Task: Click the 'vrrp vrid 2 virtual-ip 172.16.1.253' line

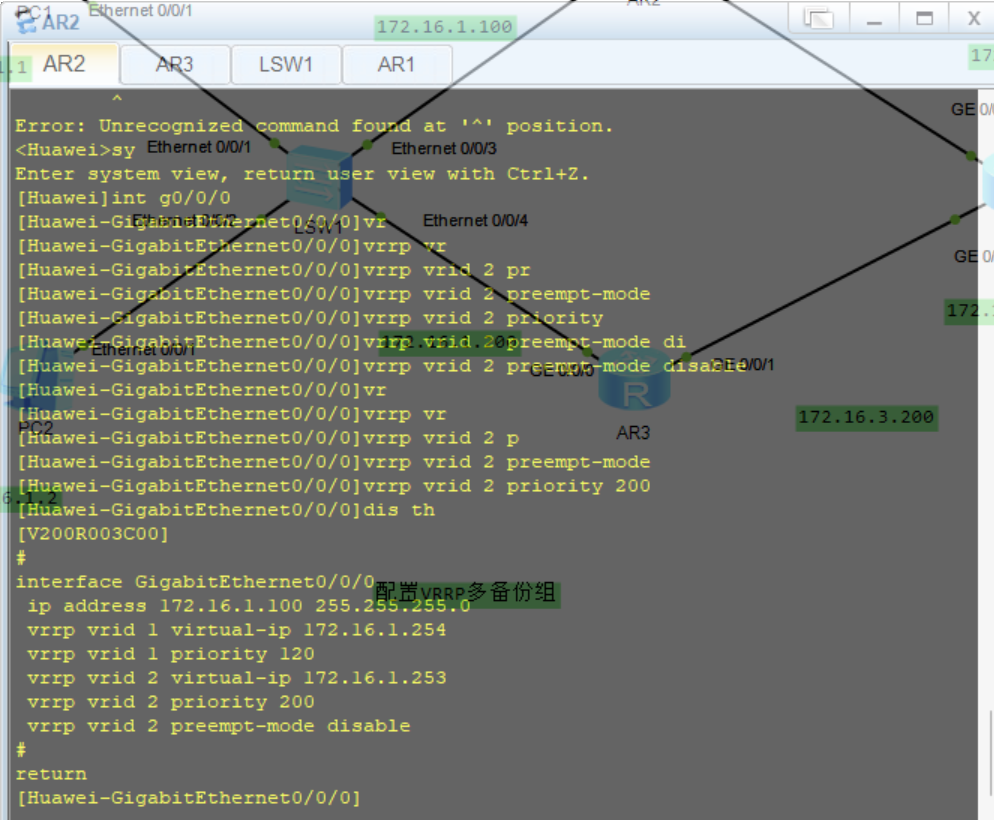Action: [x=236, y=678]
